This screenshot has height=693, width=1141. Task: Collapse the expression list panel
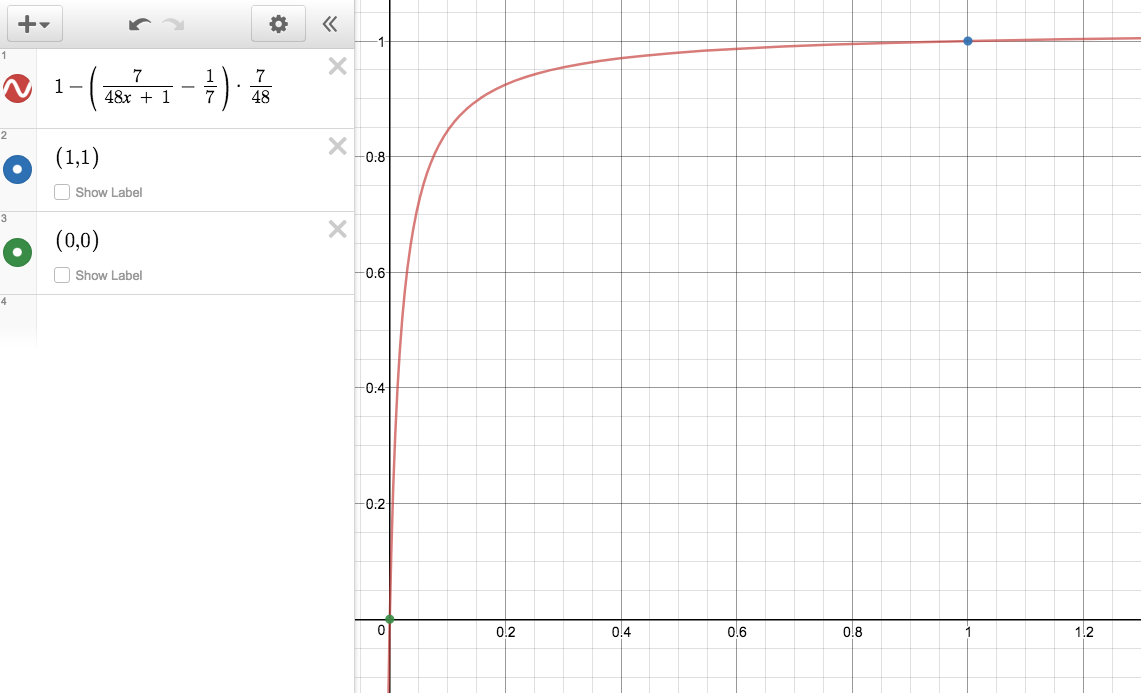[330, 24]
